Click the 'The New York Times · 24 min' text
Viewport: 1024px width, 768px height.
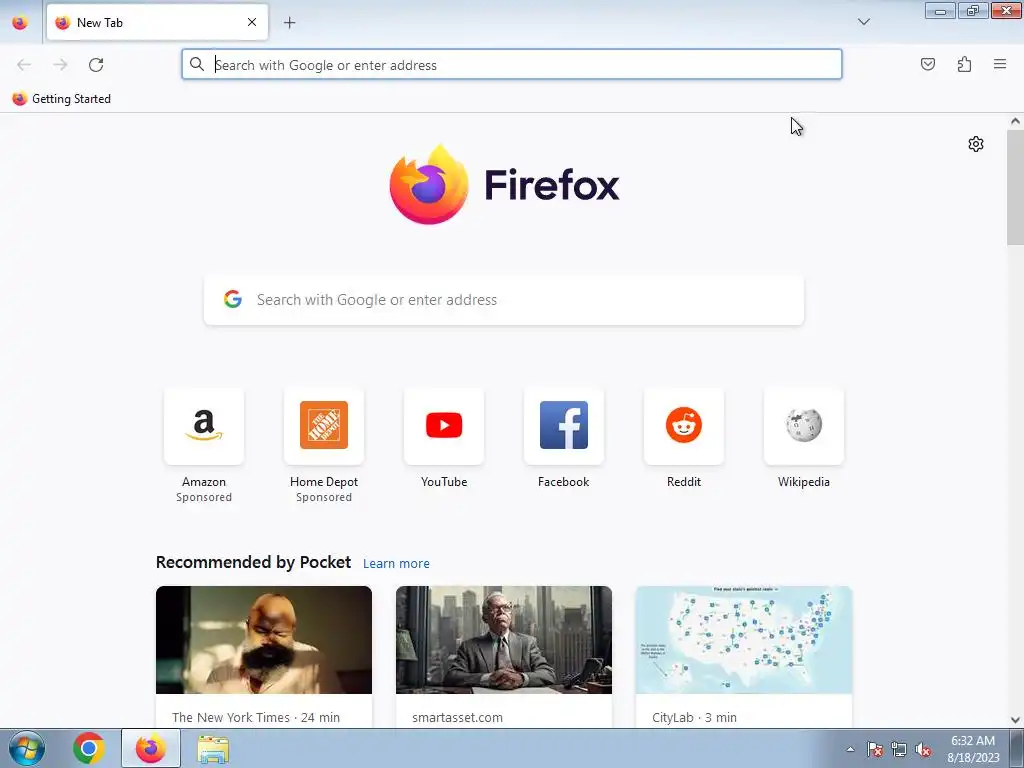coord(256,717)
